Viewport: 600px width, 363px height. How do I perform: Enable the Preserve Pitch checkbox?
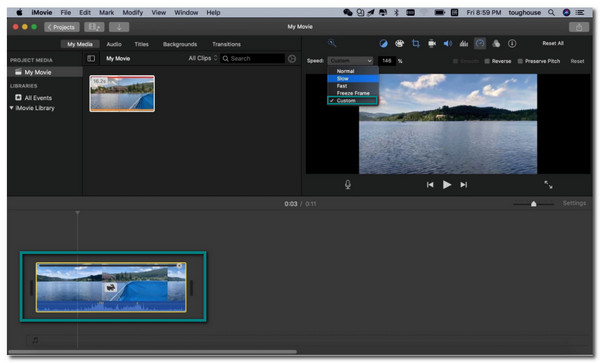(520, 61)
